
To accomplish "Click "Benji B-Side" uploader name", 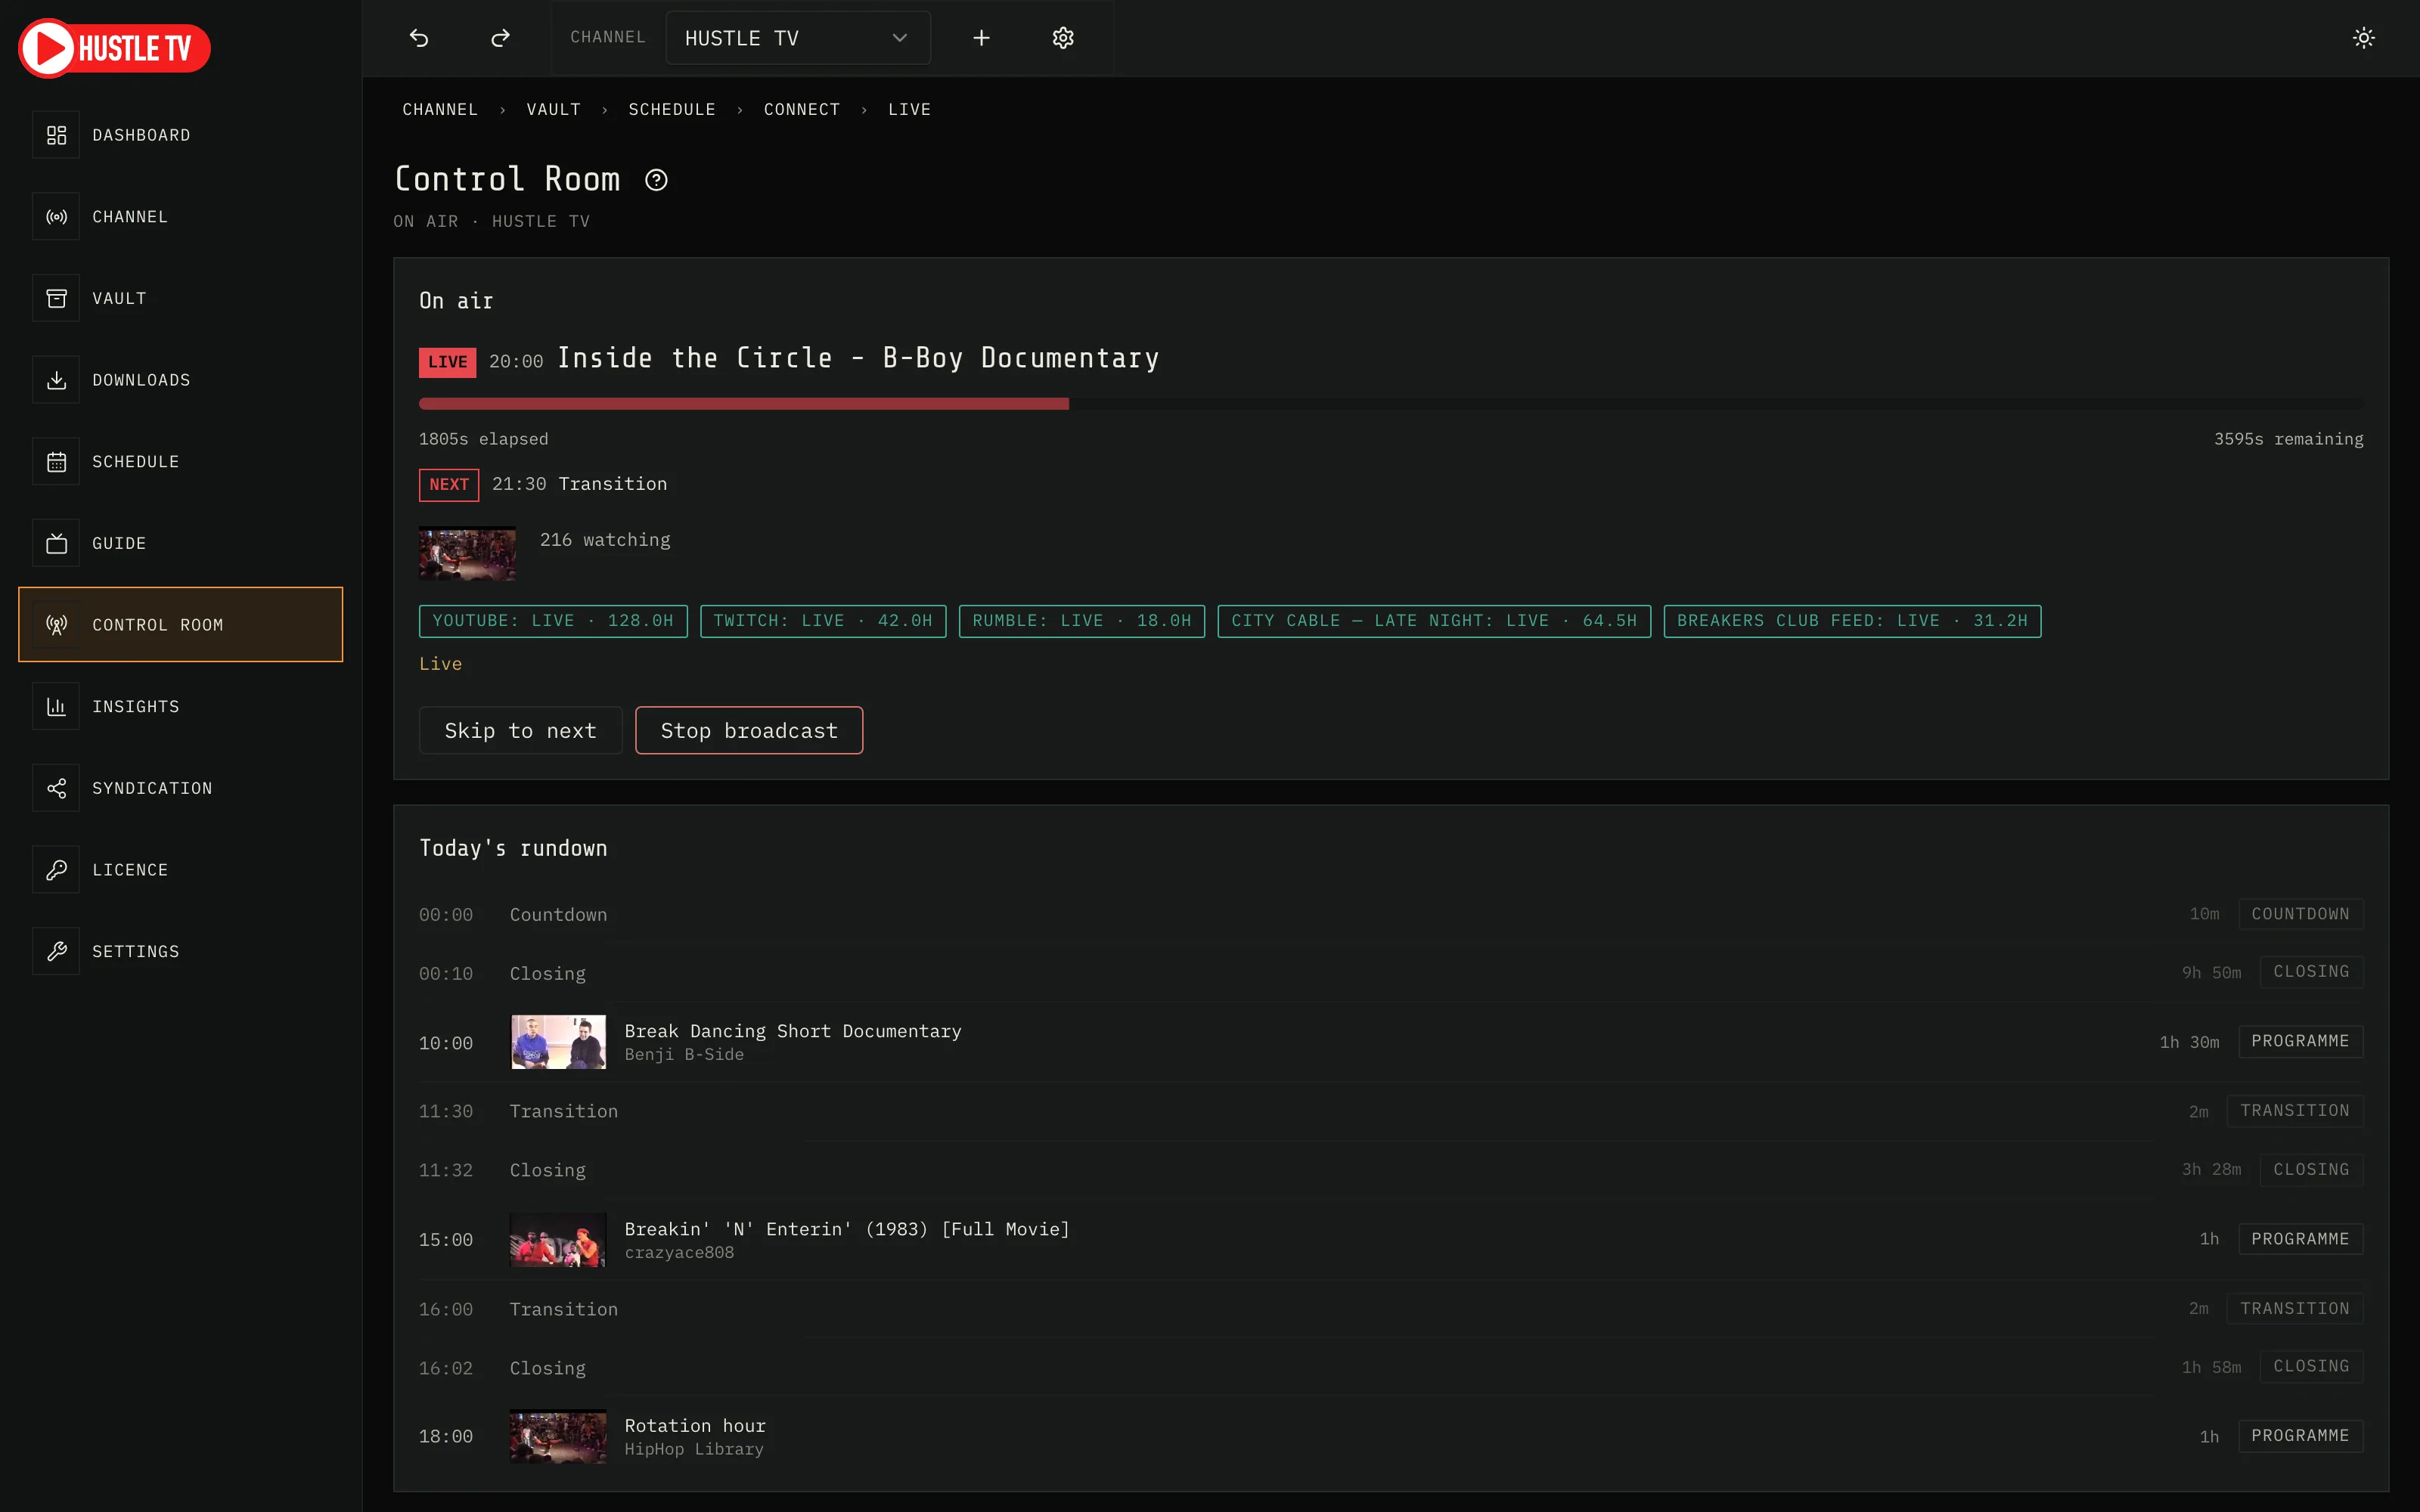I will pos(684,1055).
